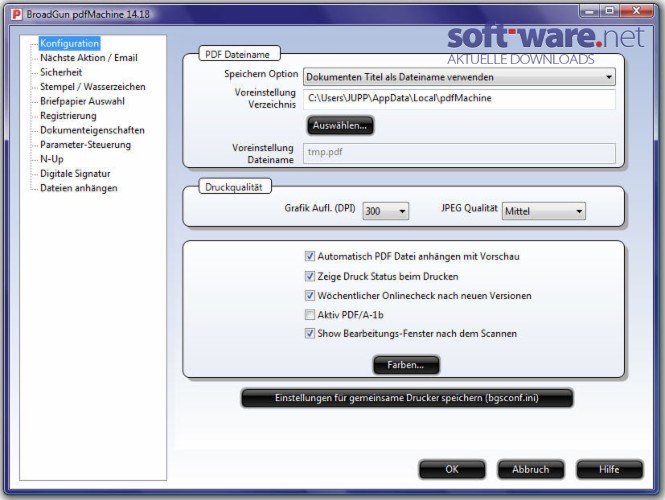Screen dimensions: 665x500
Task: Click the Auswählen... button
Action: [340, 126]
